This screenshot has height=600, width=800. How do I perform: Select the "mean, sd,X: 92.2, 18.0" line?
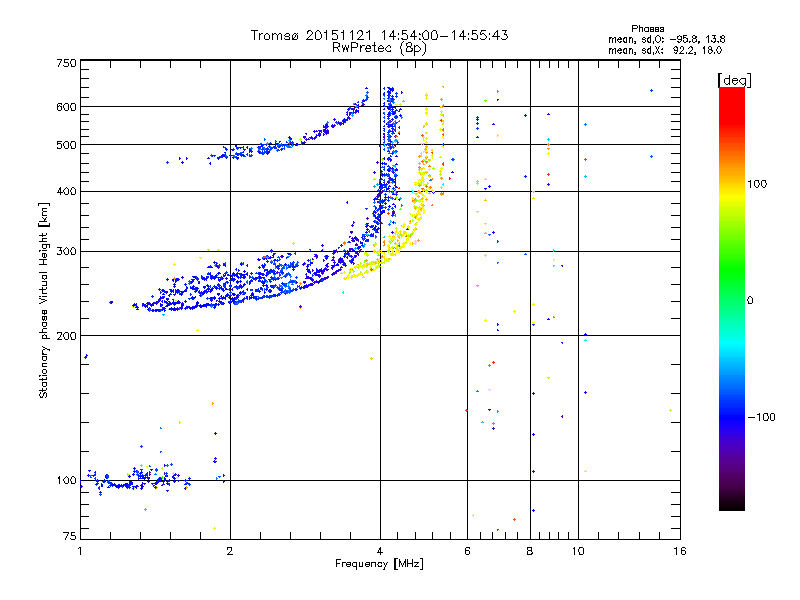(665, 50)
